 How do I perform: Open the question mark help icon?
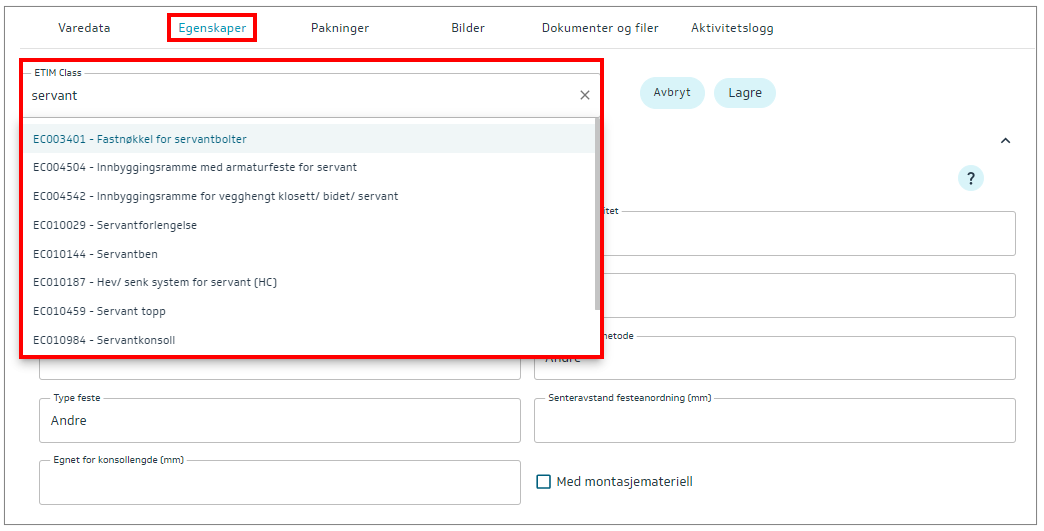pyautogui.click(x=970, y=178)
